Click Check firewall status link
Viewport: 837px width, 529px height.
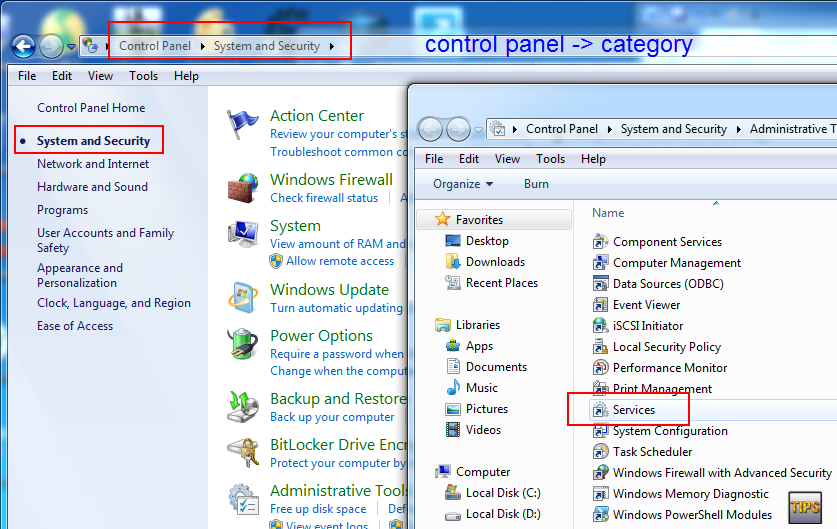point(324,198)
